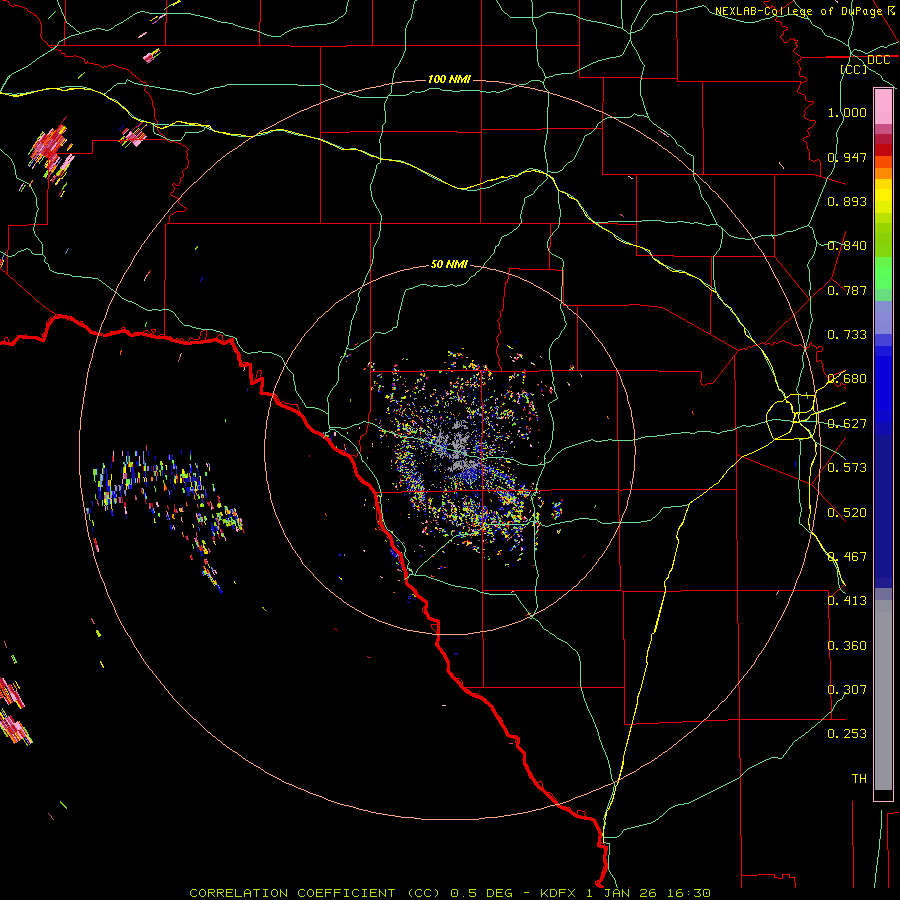This screenshot has height=900, width=900.
Task: Click the DCC label above color scale
Action: click(x=878, y=60)
